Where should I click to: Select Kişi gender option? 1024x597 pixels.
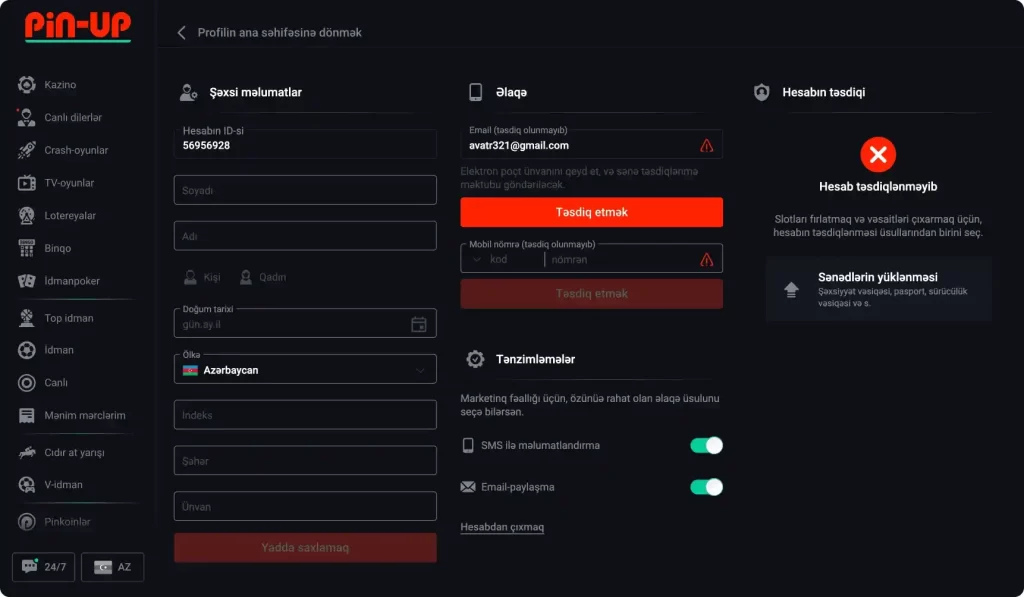point(202,277)
